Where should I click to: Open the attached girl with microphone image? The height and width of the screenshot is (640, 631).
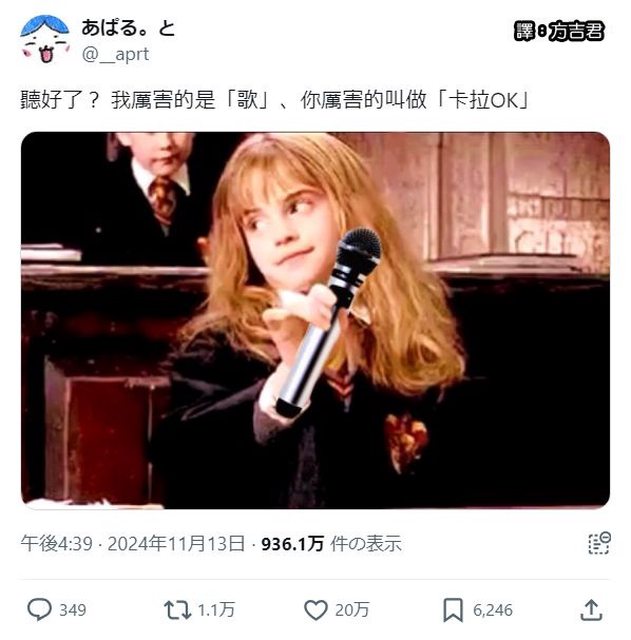pyautogui.click(x=316, y=320)
